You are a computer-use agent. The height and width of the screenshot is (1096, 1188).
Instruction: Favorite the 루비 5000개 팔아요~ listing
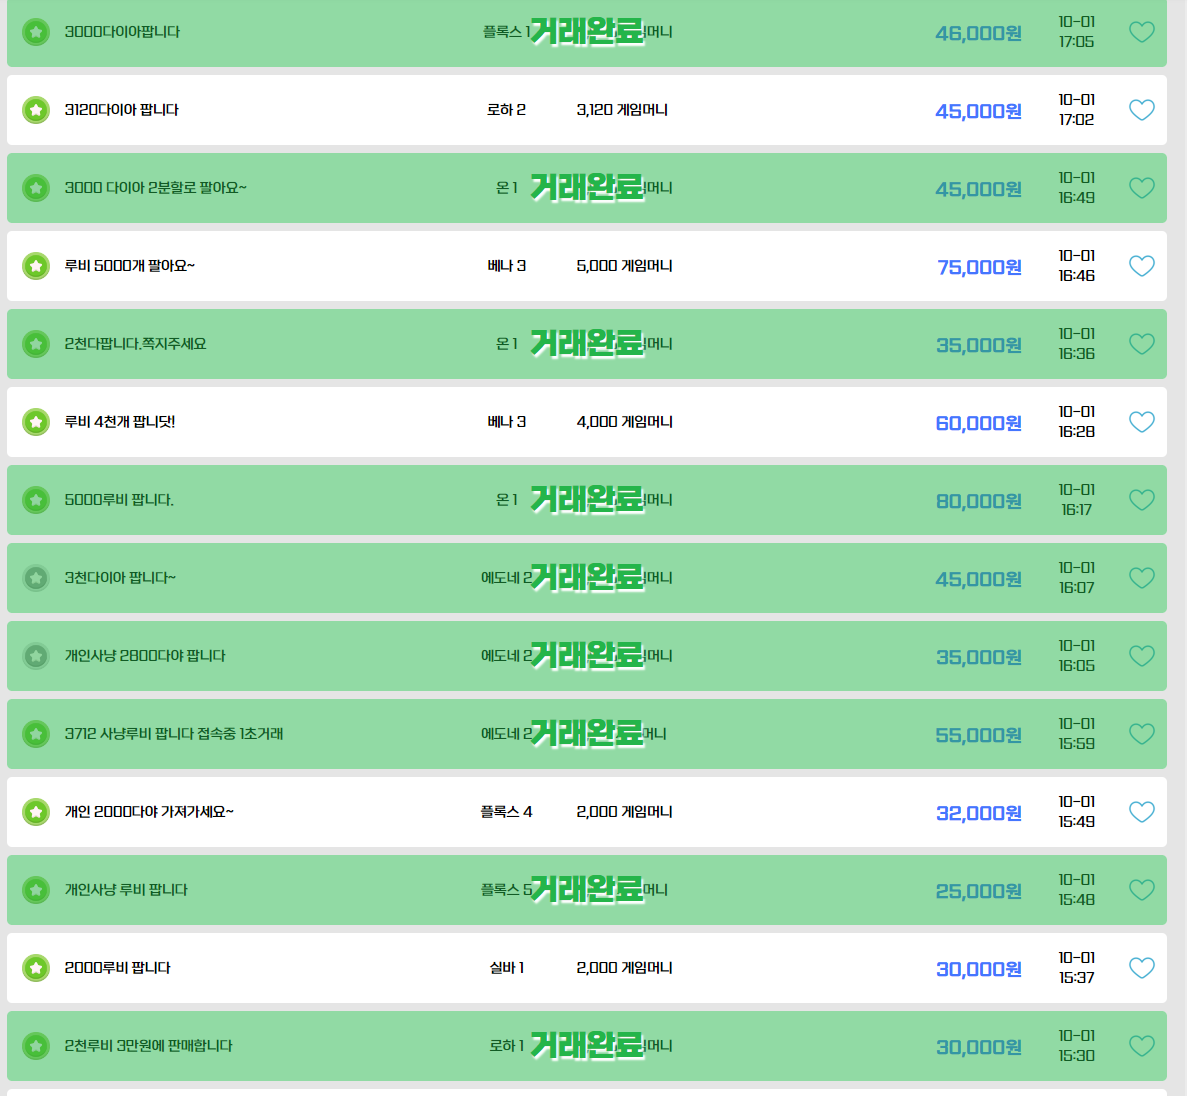(x=1141, y=266)
